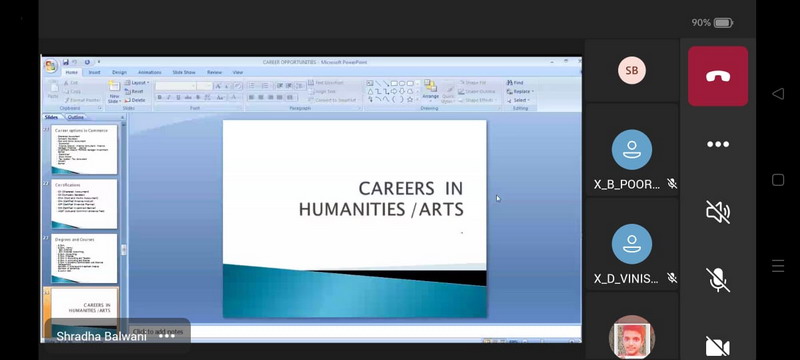Unmute the microphone in call controls
800x360 pixels.
tap(717, 279)
